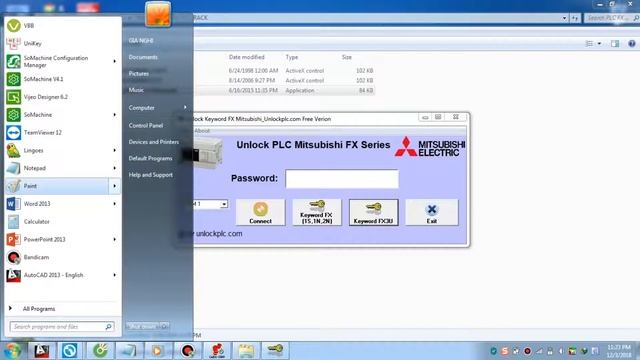Select the Application file row
Viewport: 640px width, 360px height.
coord(284,90)
